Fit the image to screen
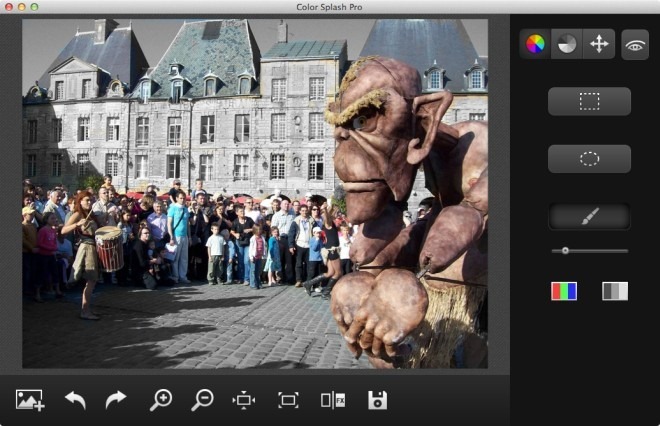Image resolution: width=660 pixels, height=426 pixels. 288,400
